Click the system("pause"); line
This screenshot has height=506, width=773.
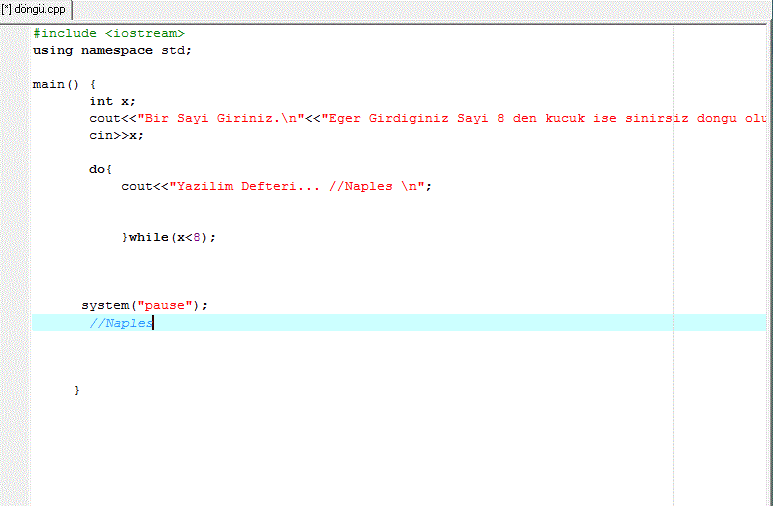pos(144,305)
